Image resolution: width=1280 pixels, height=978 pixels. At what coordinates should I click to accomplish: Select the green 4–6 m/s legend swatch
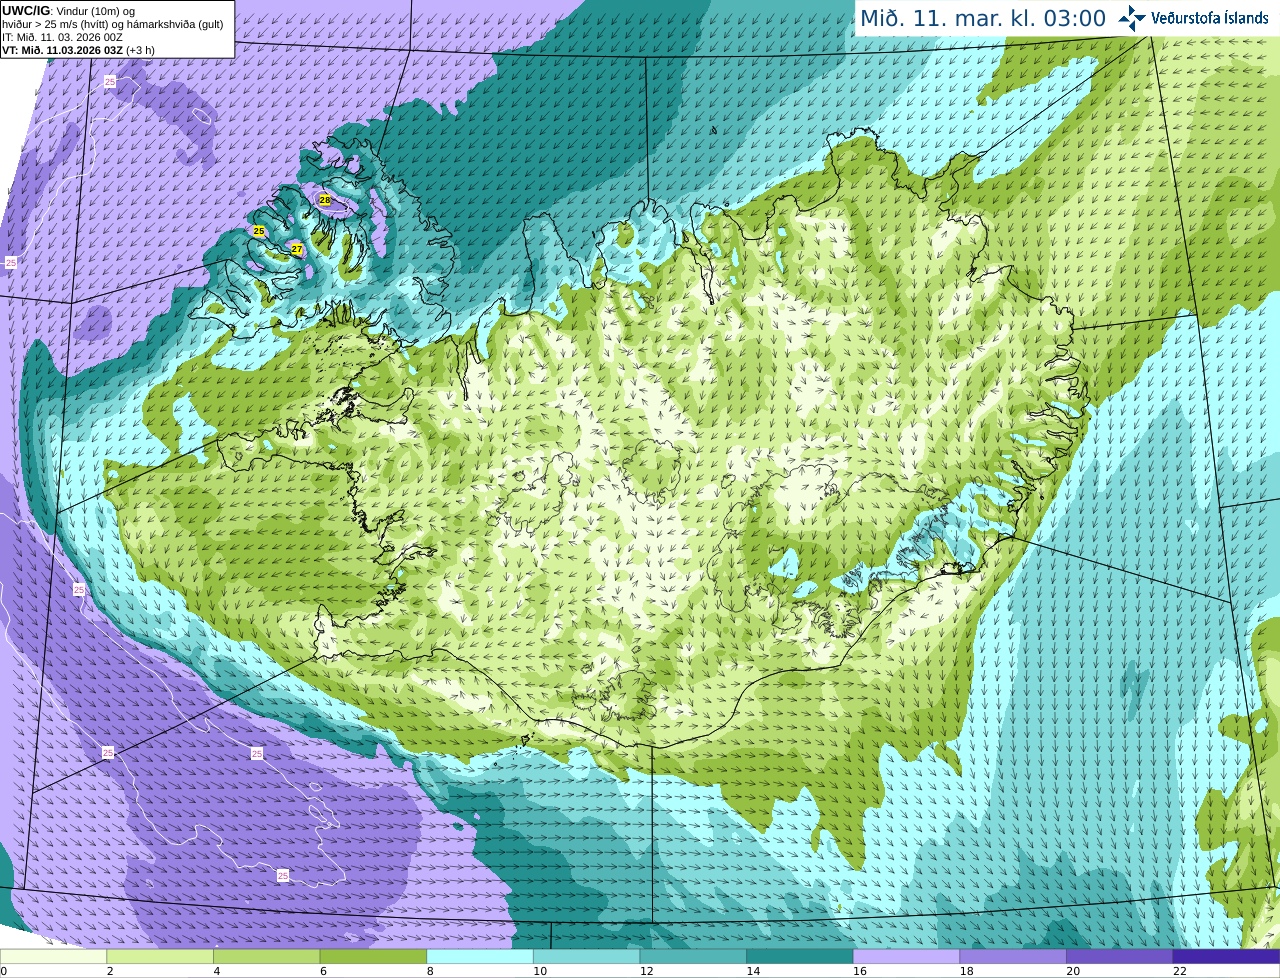coord(267,956)
